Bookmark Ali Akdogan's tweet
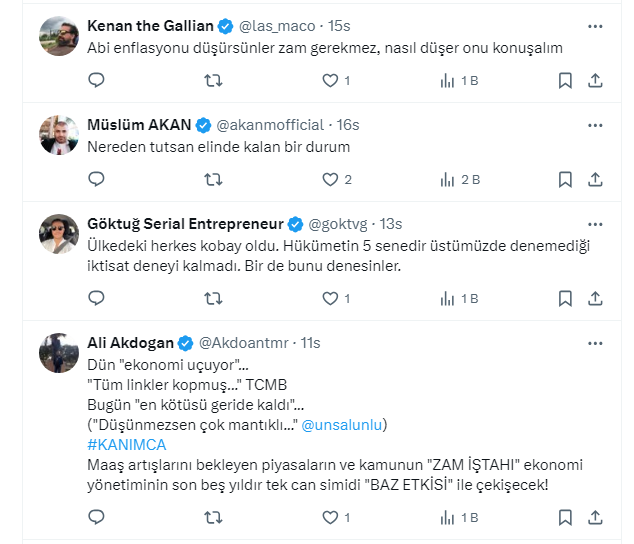634x544 pixels. click(x=565, y=517)
